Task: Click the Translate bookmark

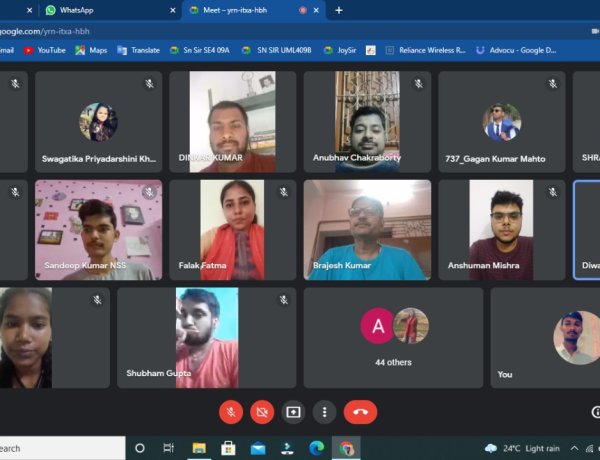Action: coord(138,50)
